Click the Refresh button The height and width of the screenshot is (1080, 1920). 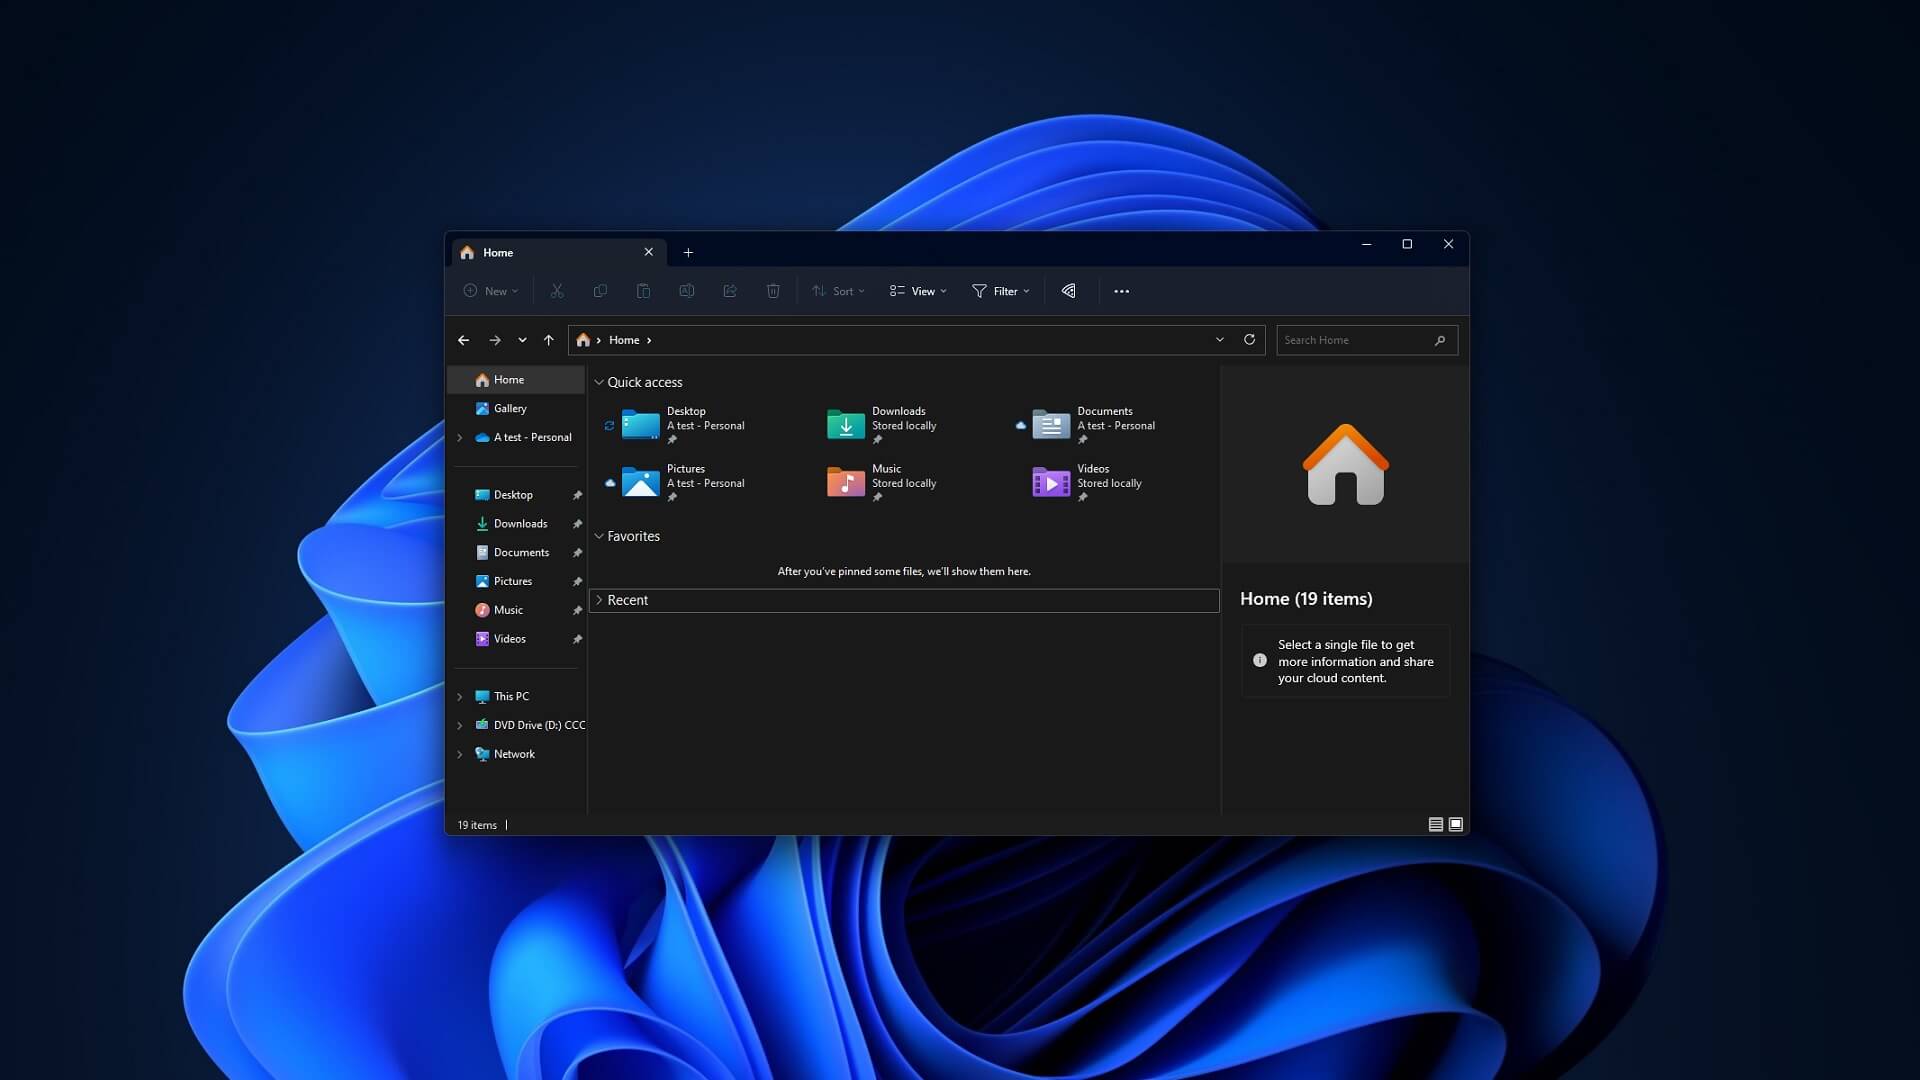click(1247, 340)
